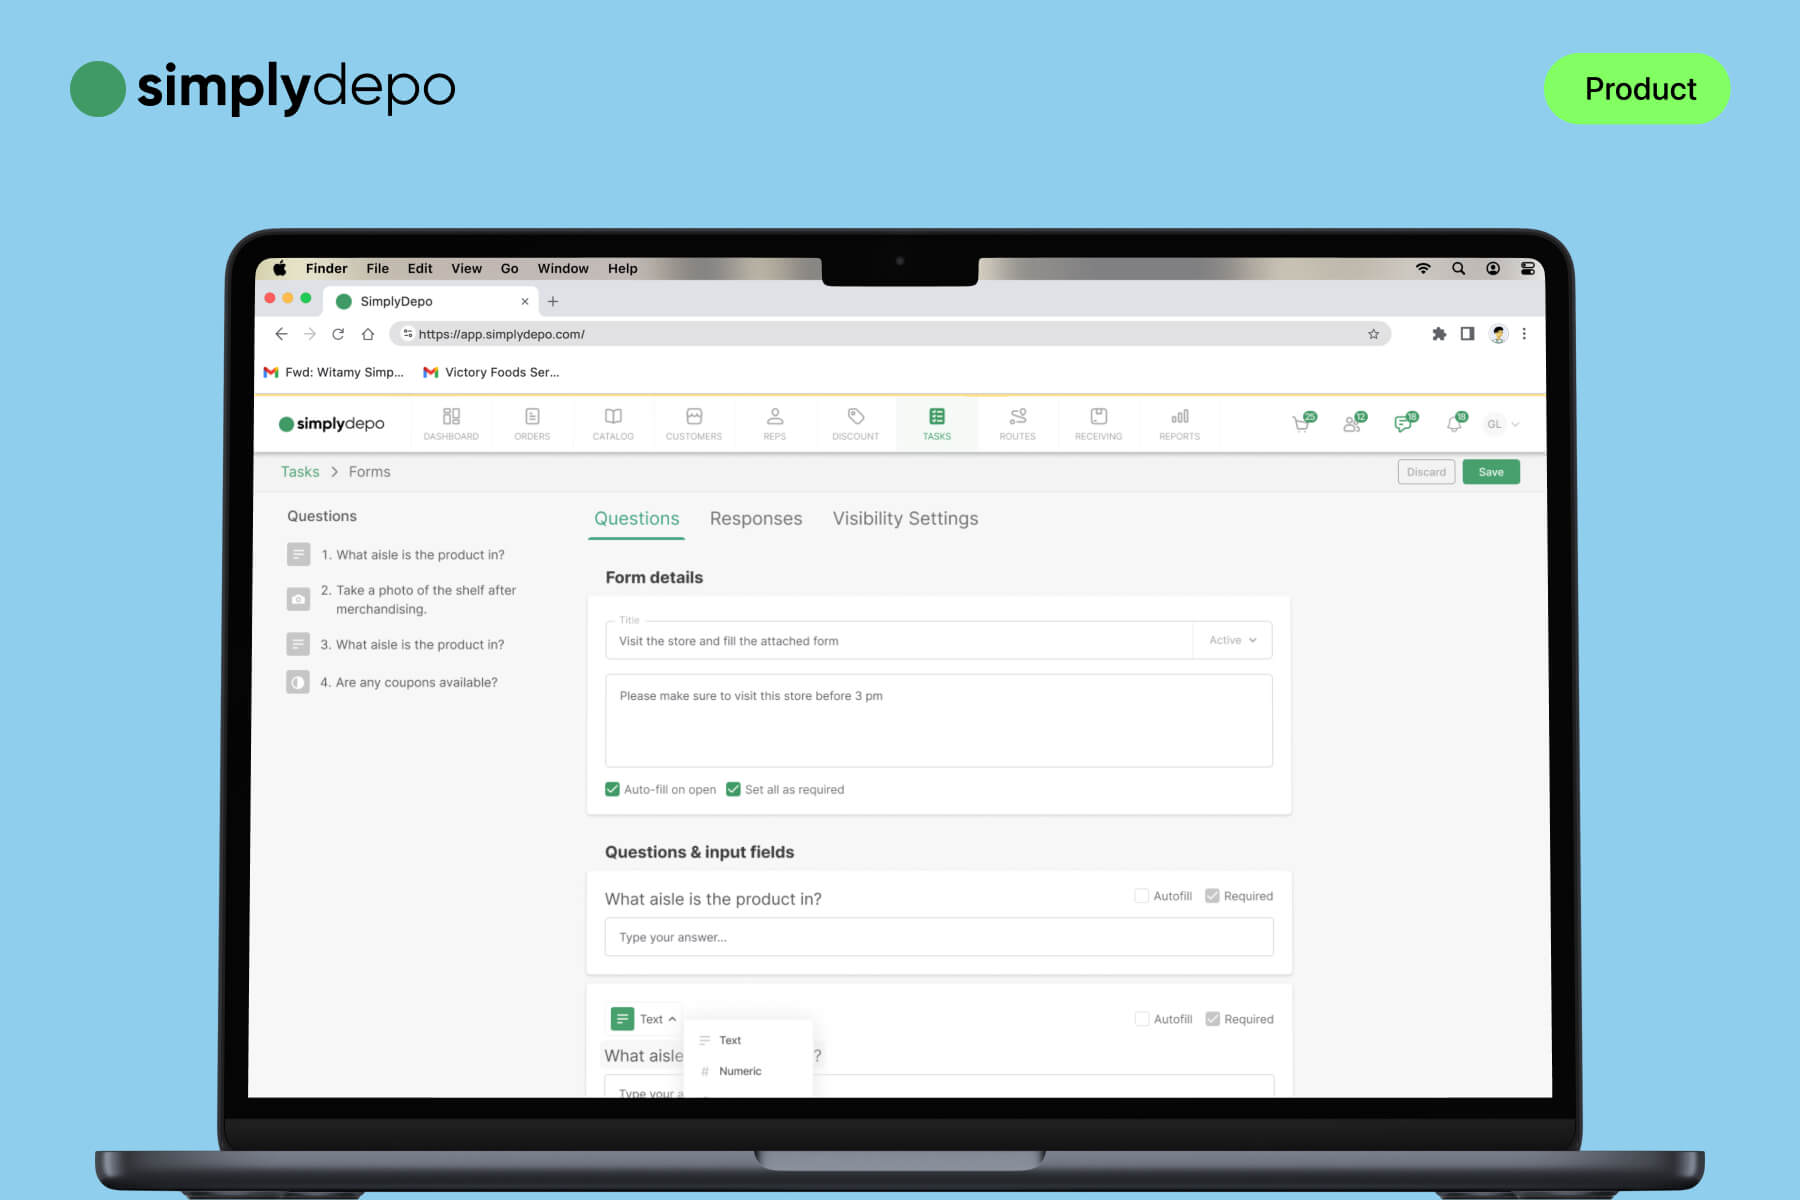Expand the Active status dropdown
This screenshot has height=1200, width=1800.
[x=1232, y=640]
